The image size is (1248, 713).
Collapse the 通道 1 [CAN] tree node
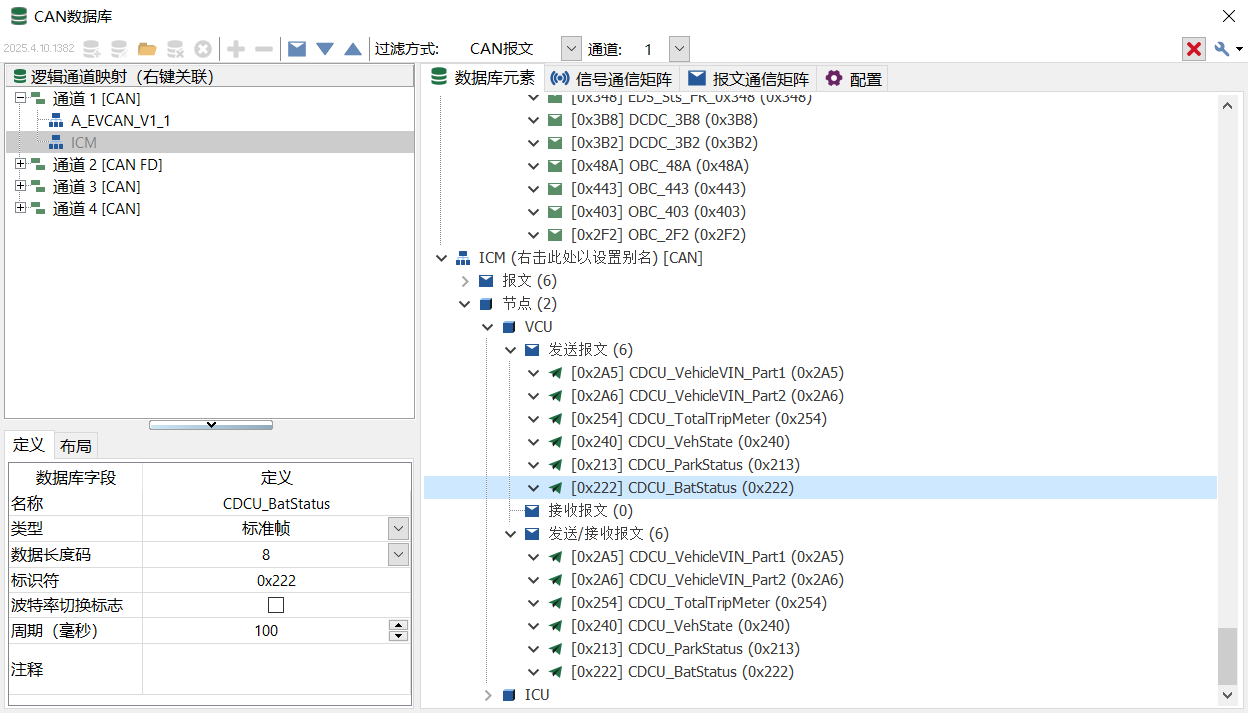pos(20,99)
